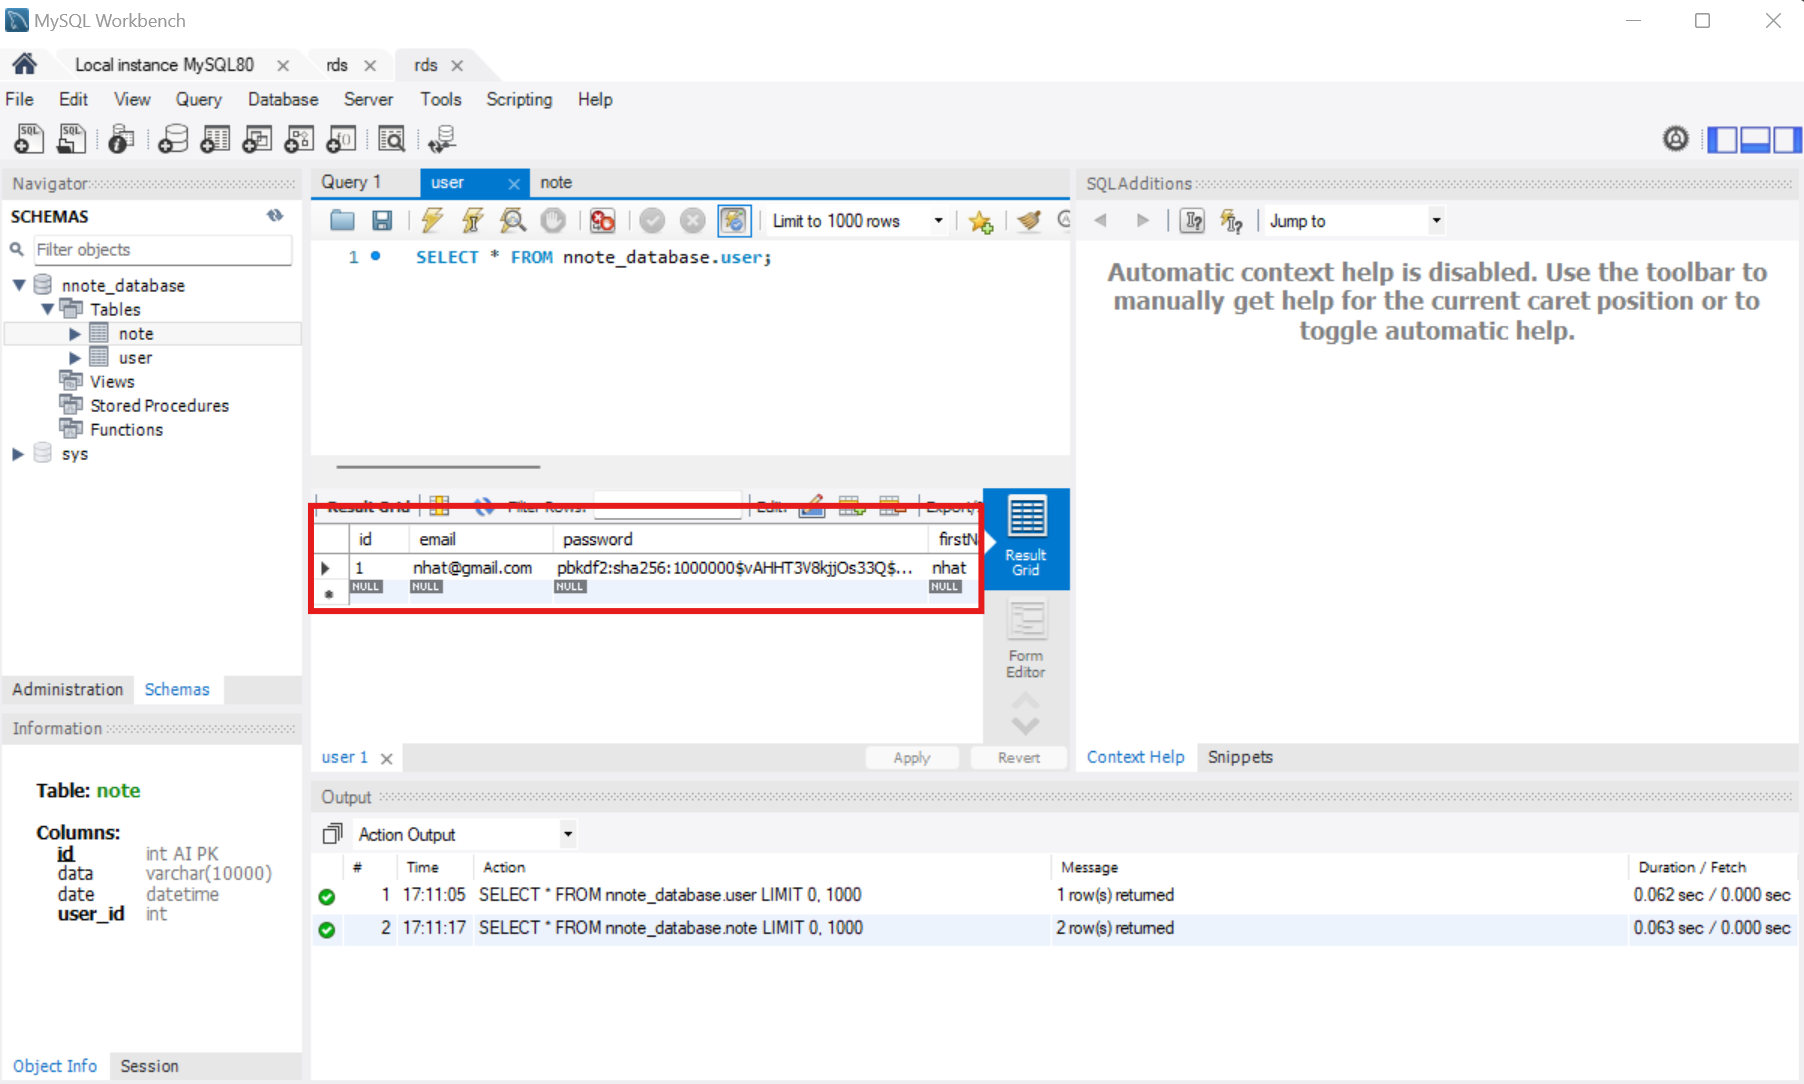Expand user table node
The height and width of the screenshot is (1084, 1804).
(x=74, y=358)
